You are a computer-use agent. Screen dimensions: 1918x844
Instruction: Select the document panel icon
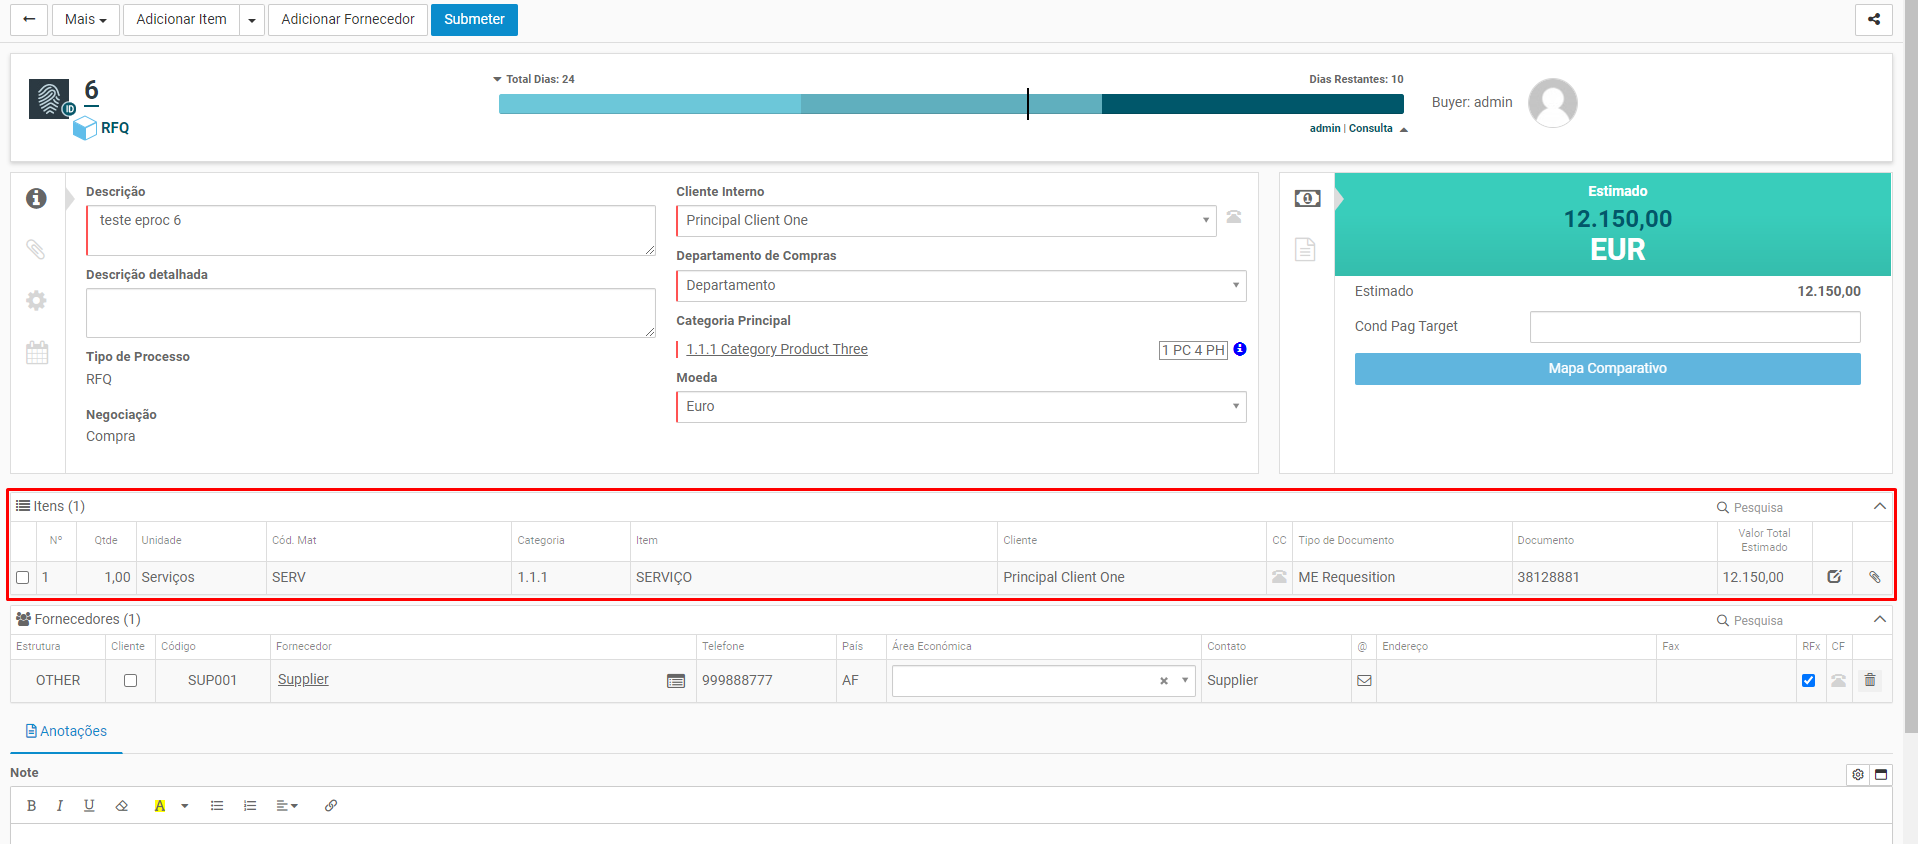(1305, 249)
